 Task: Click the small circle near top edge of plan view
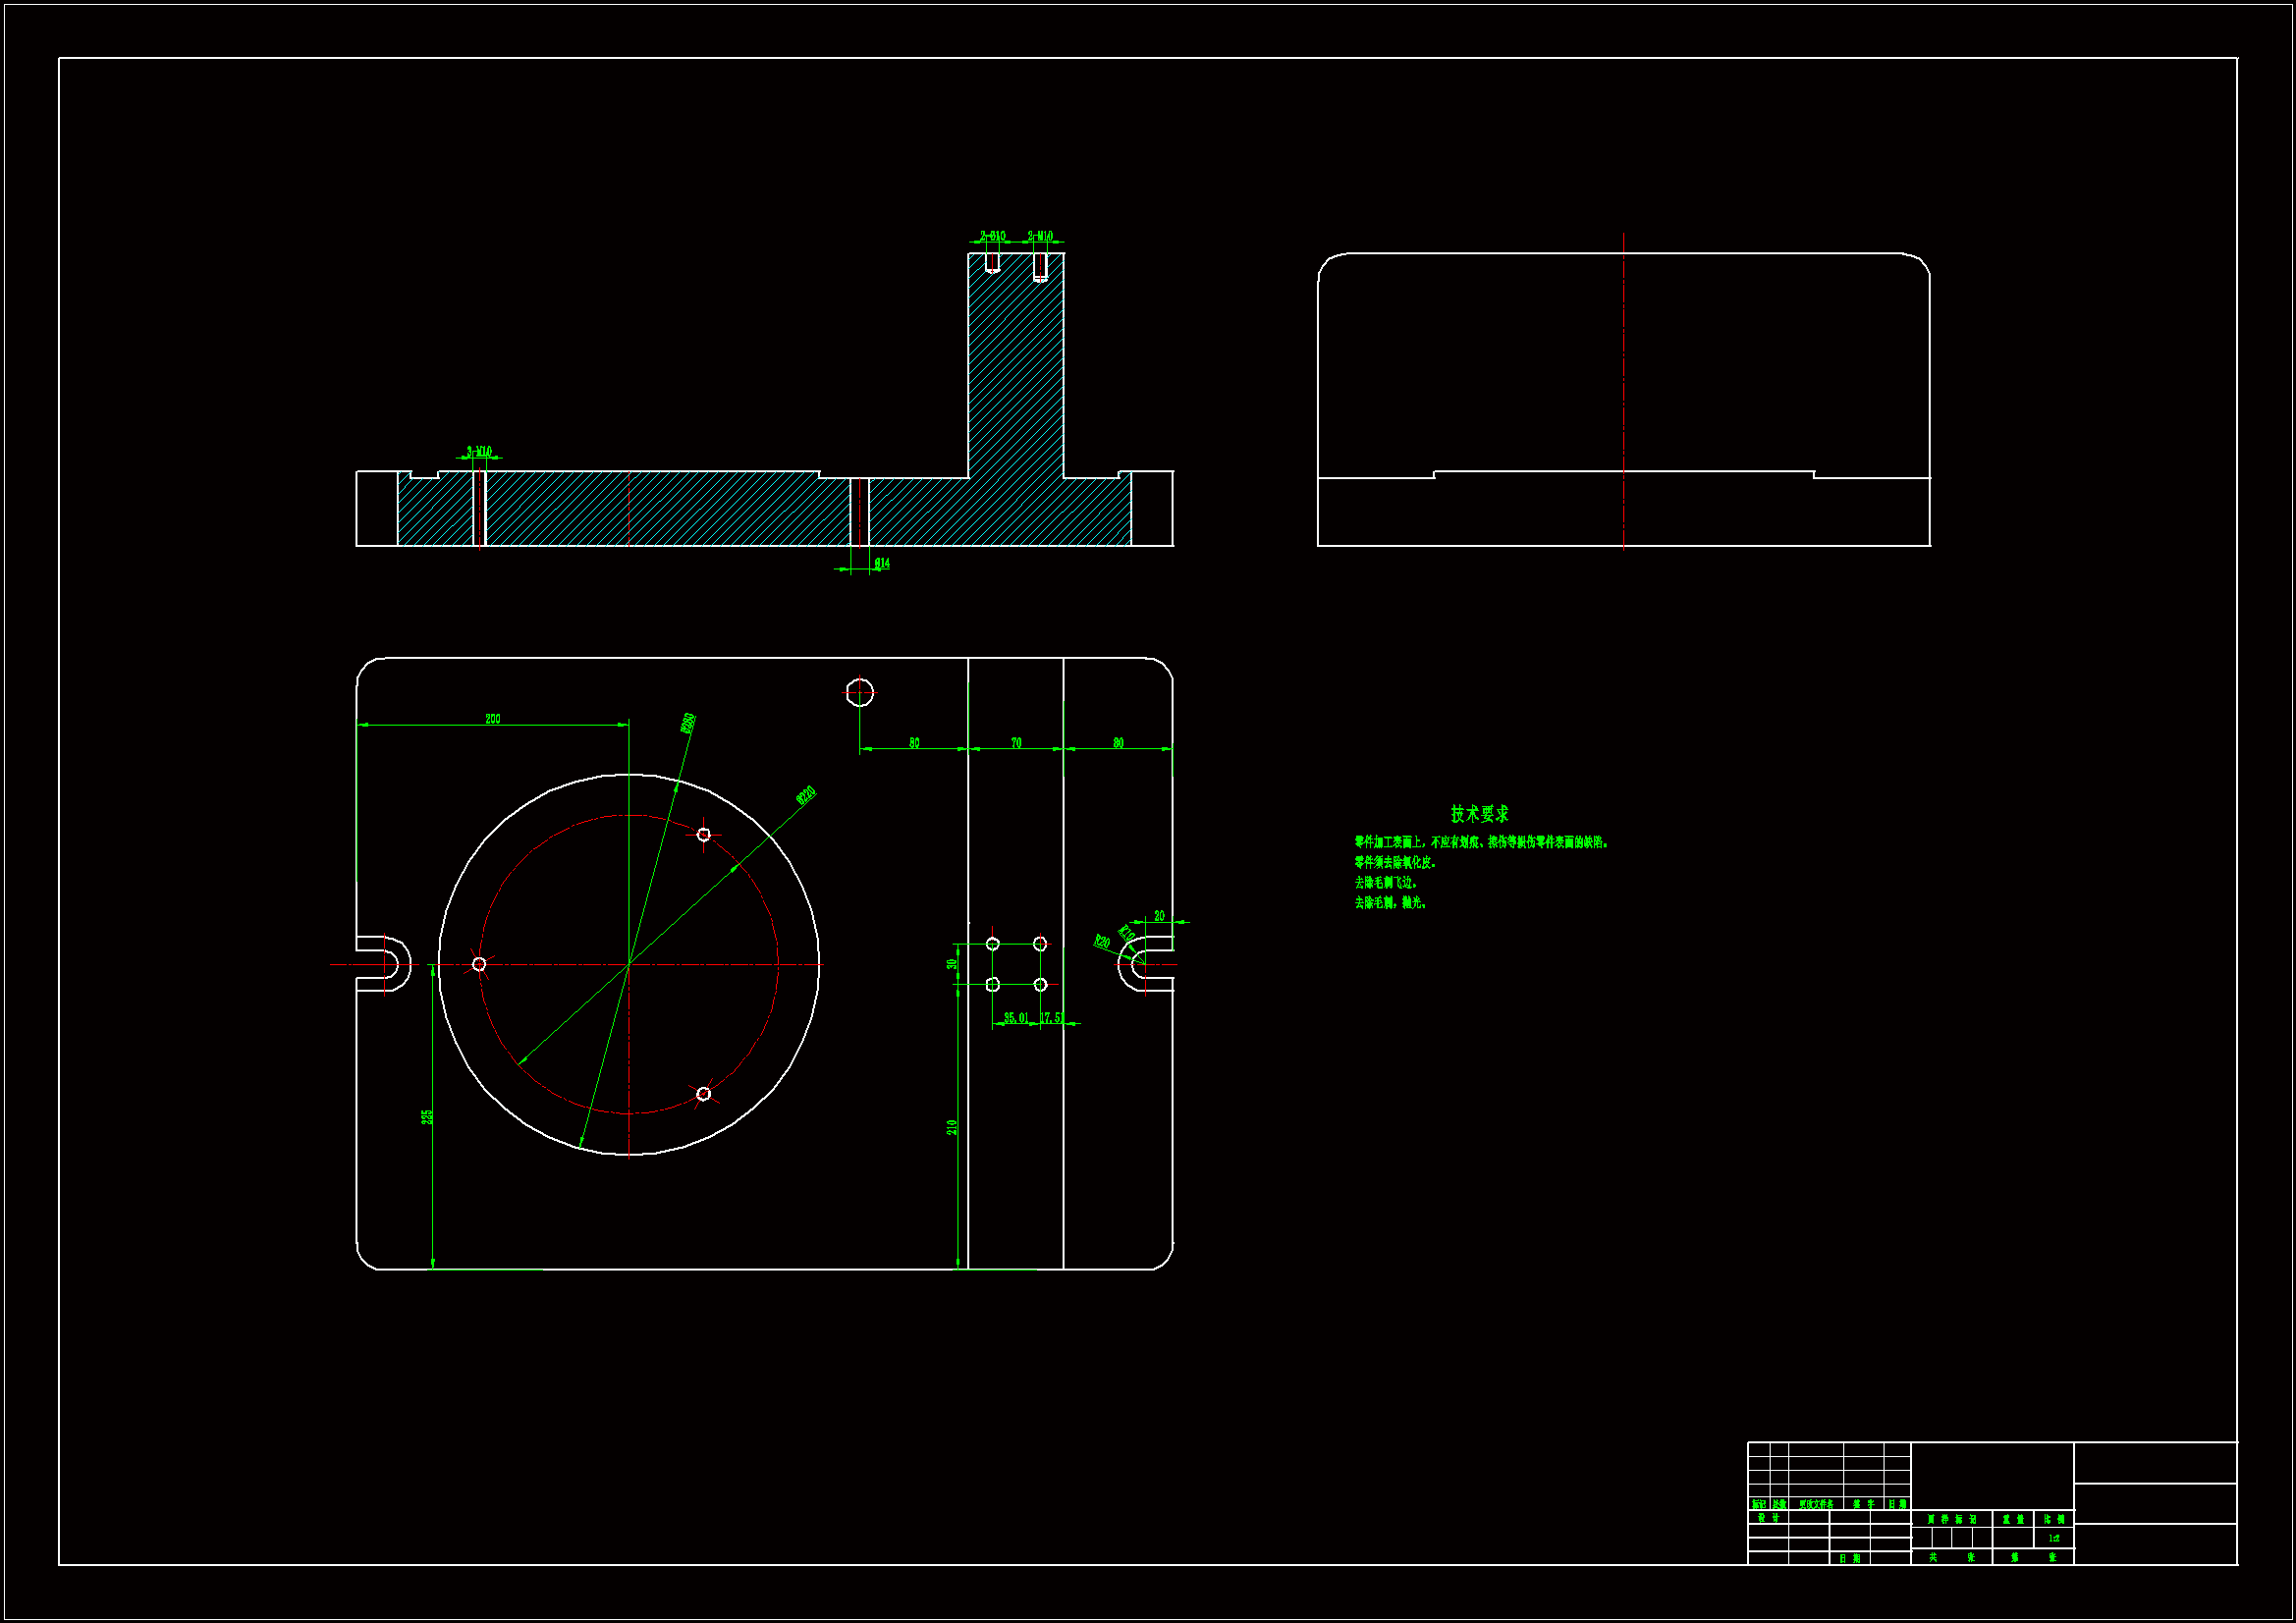pos(859,692)
